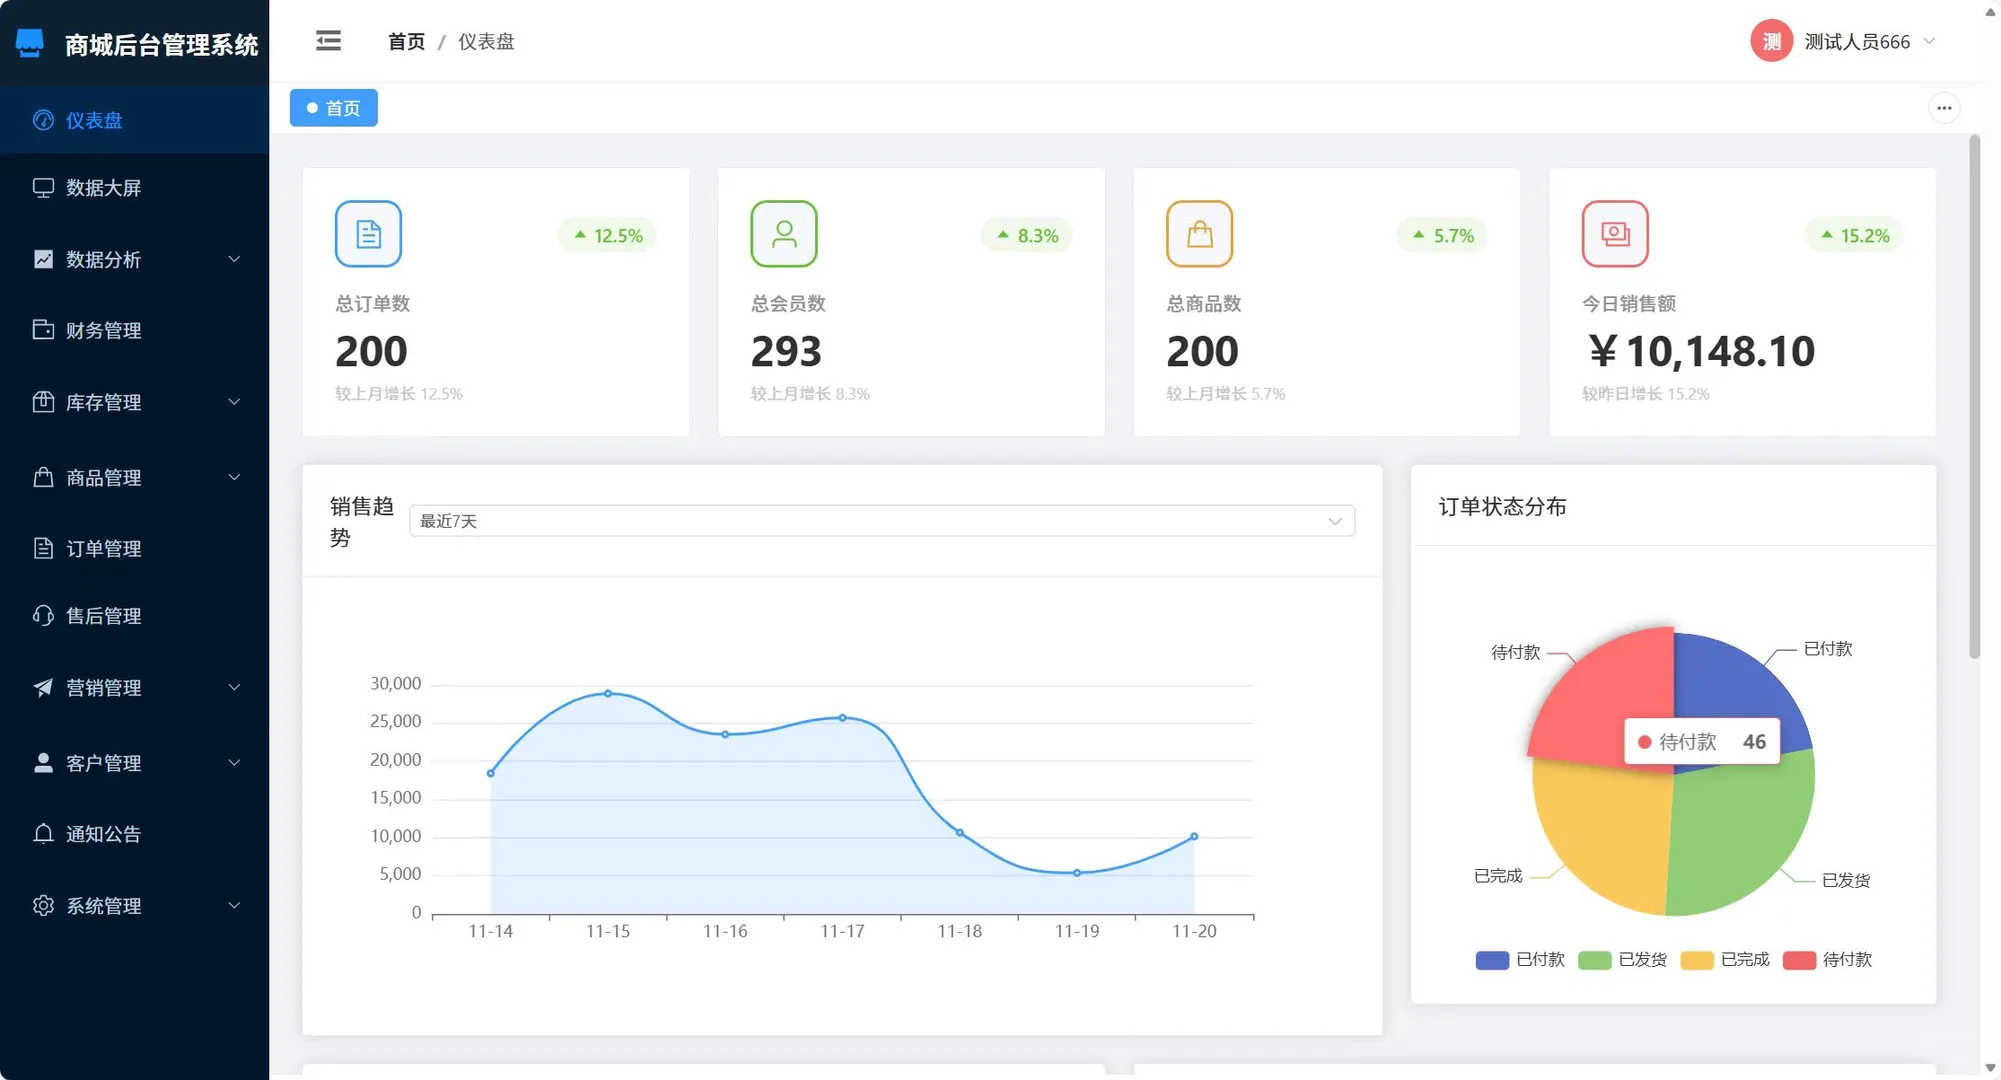Click the total products shopping bag icon
The width and height of the screenshot is (2001, 1080).
[x=1199, y=234]
